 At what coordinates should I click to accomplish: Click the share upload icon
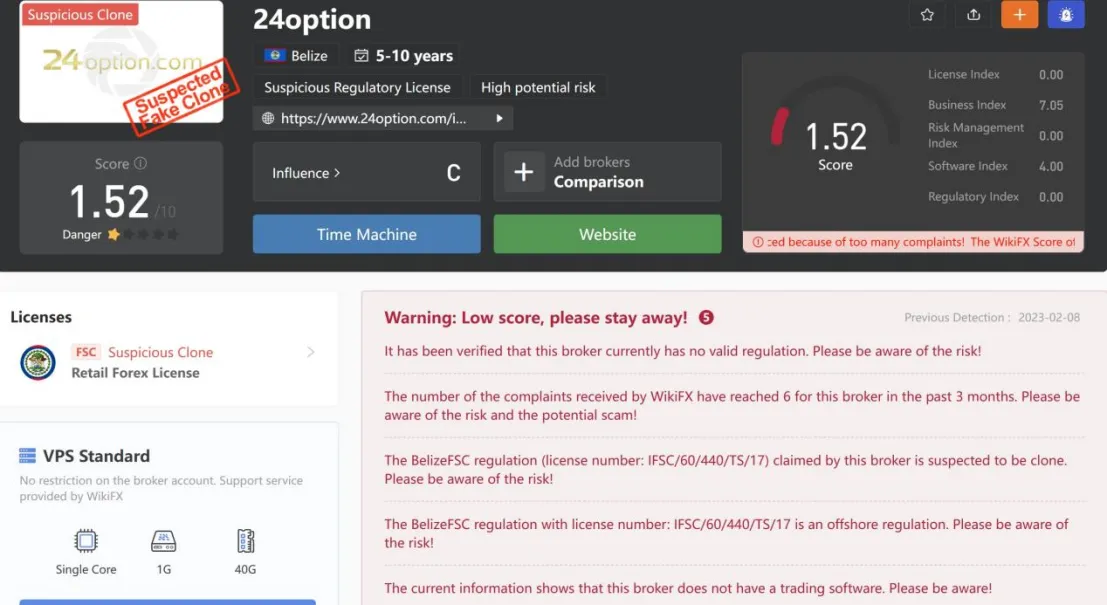pyautogui.click(x=974, y=15)
